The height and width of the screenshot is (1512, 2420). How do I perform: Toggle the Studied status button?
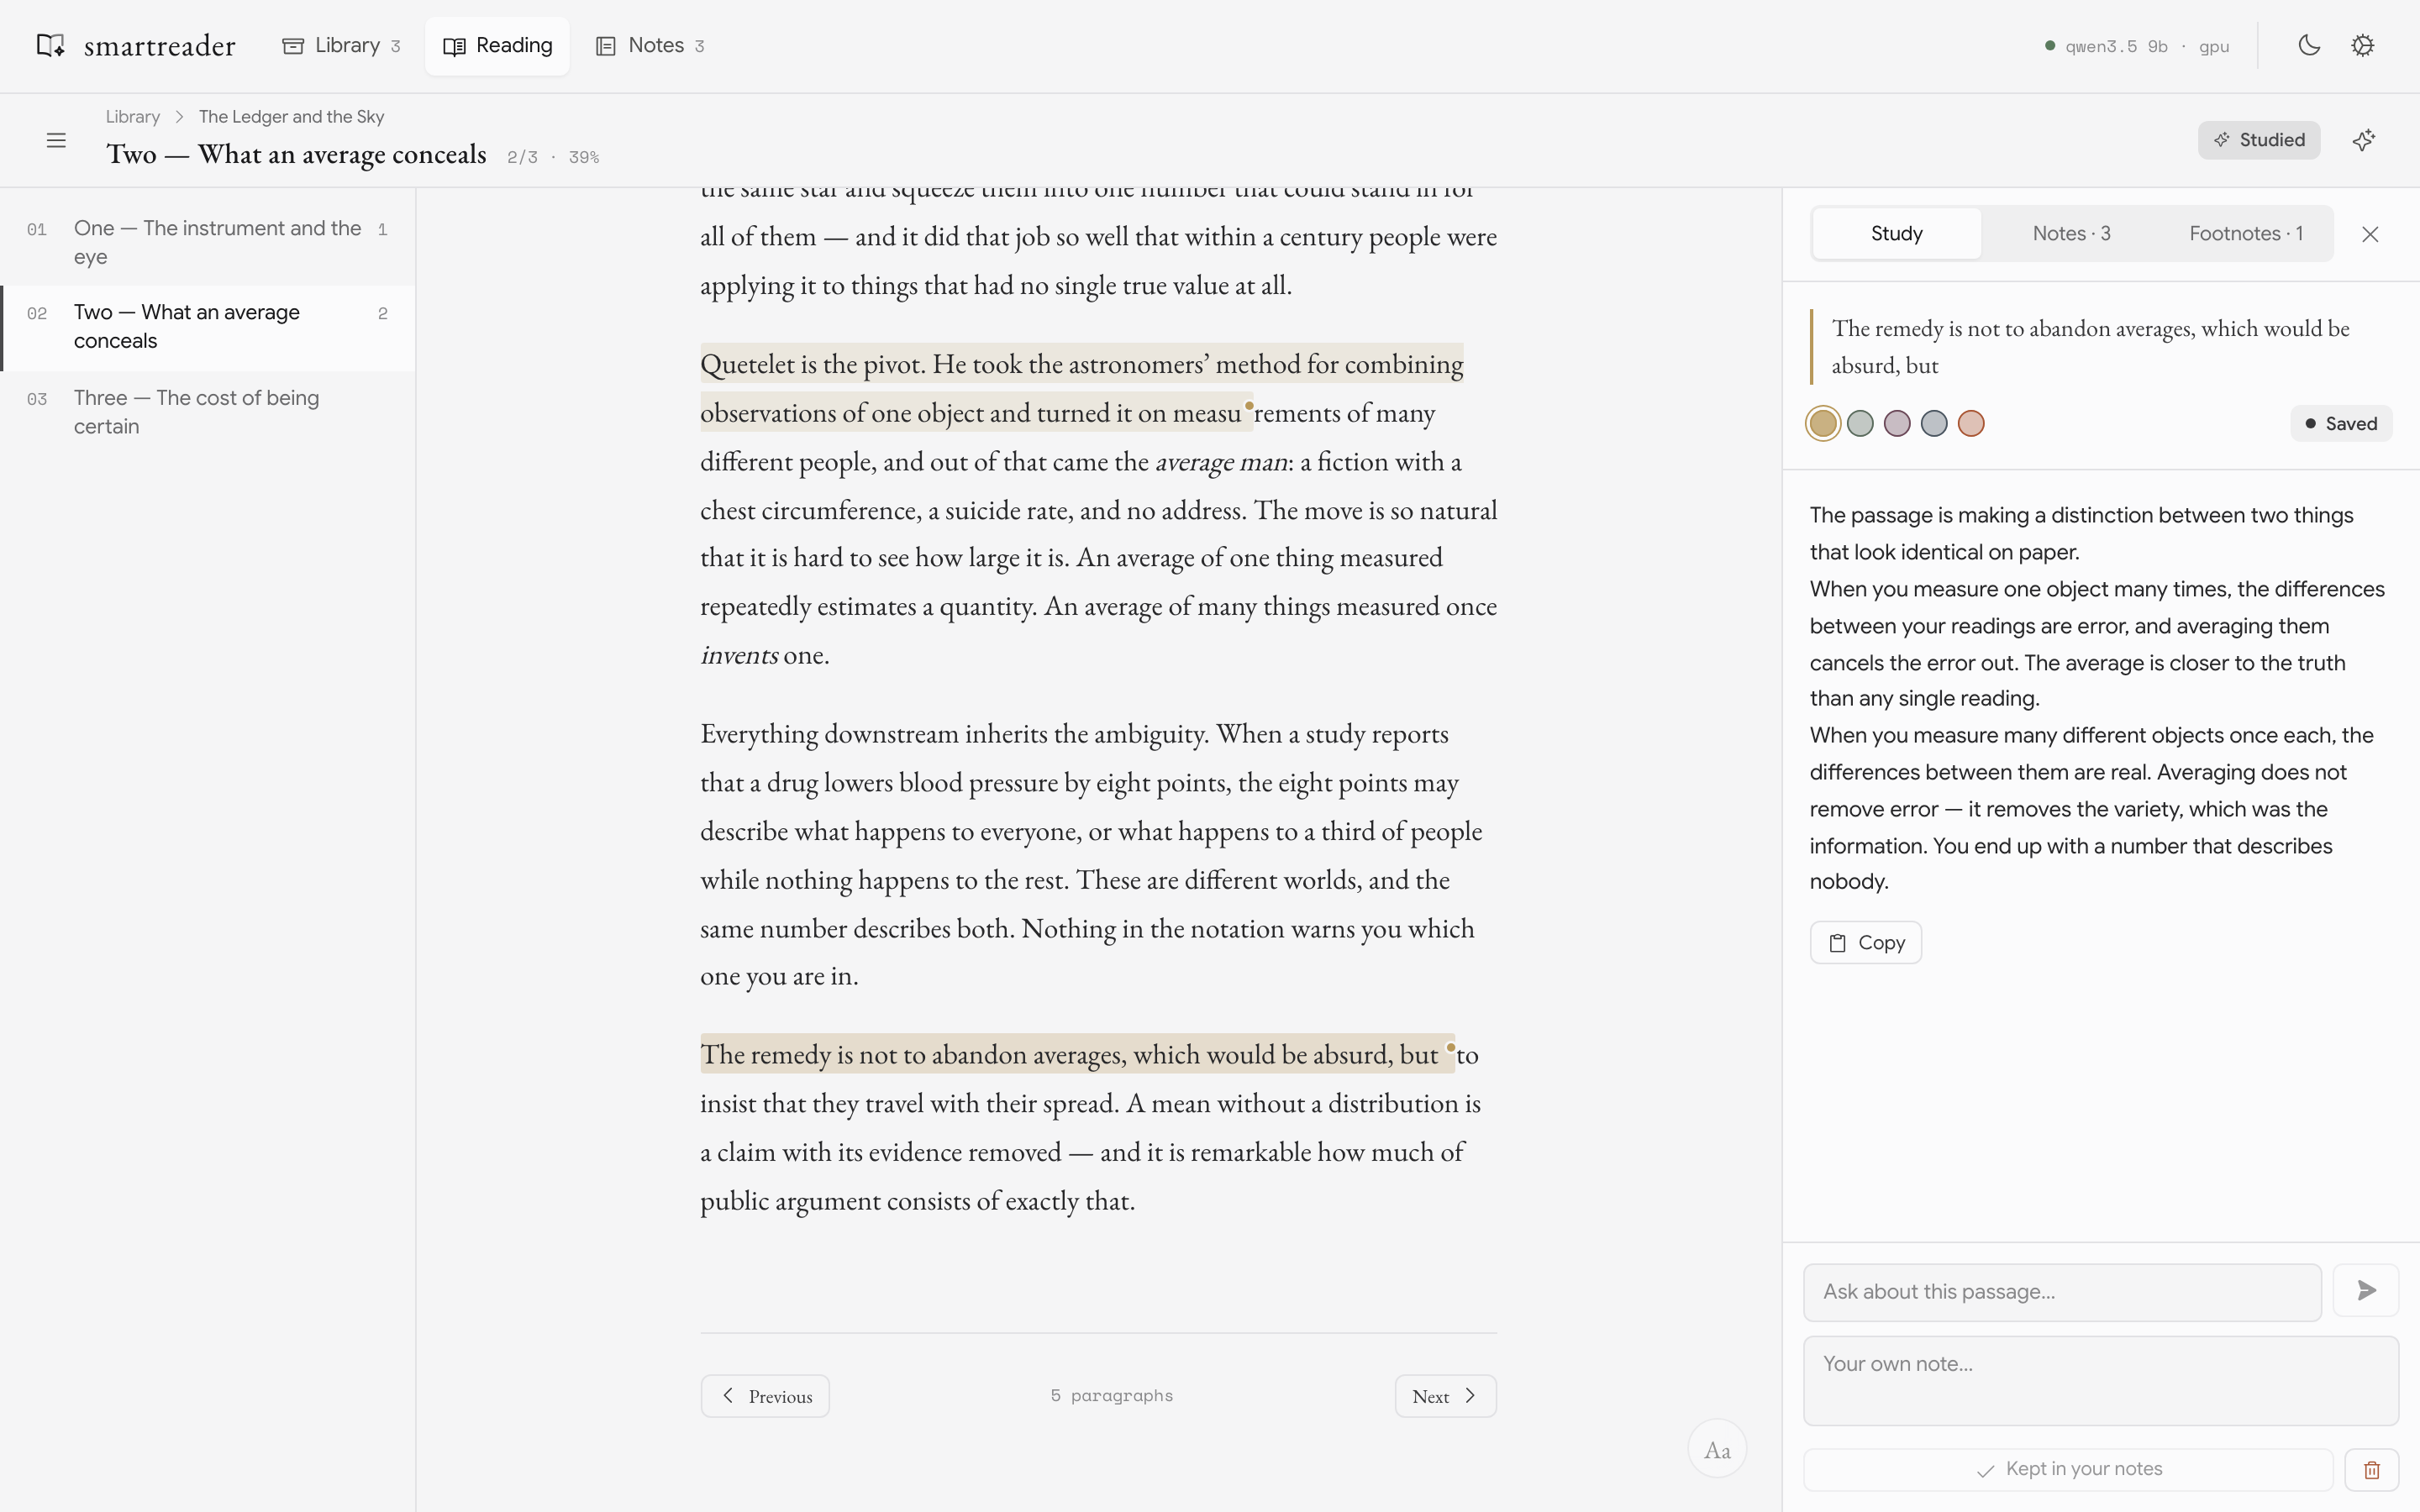(2259, 140)
